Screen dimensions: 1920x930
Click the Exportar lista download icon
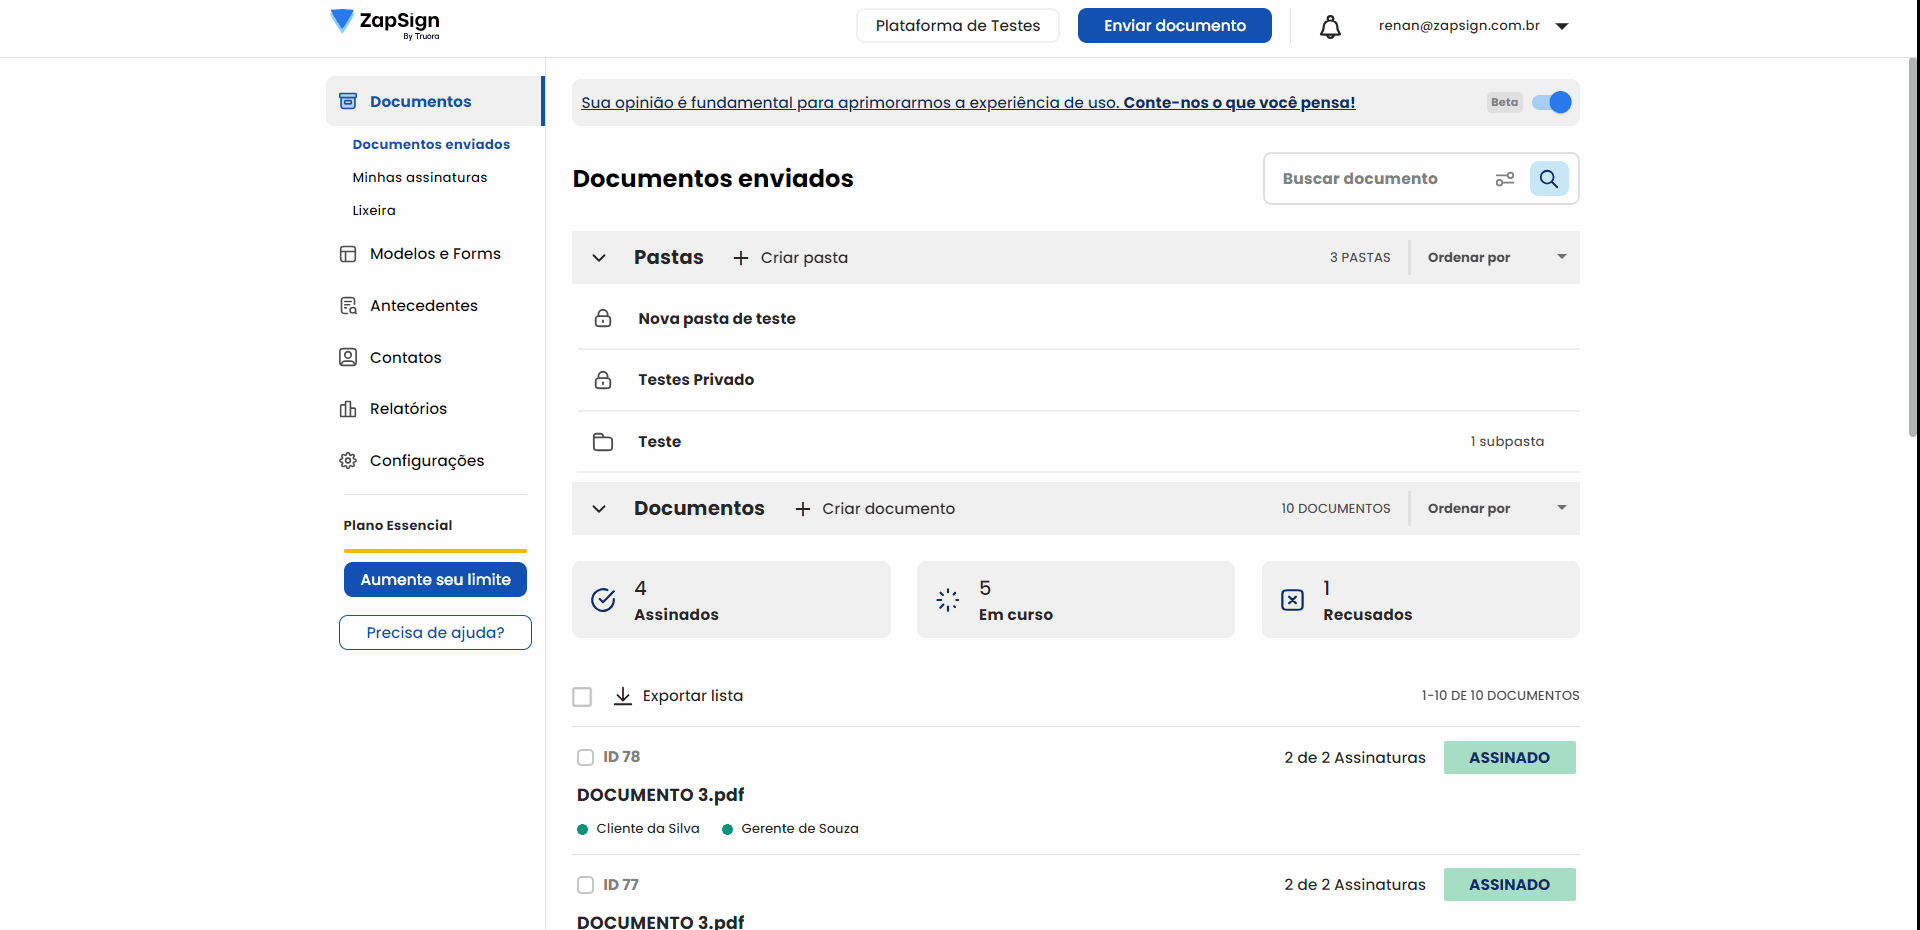coord(623,696)
